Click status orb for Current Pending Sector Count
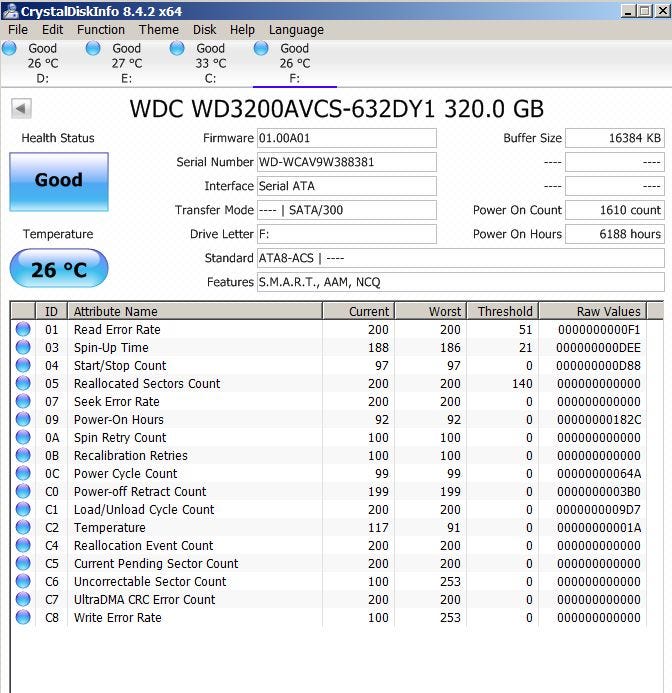Viewport: 672px width, 693px height. click(23, 564)
